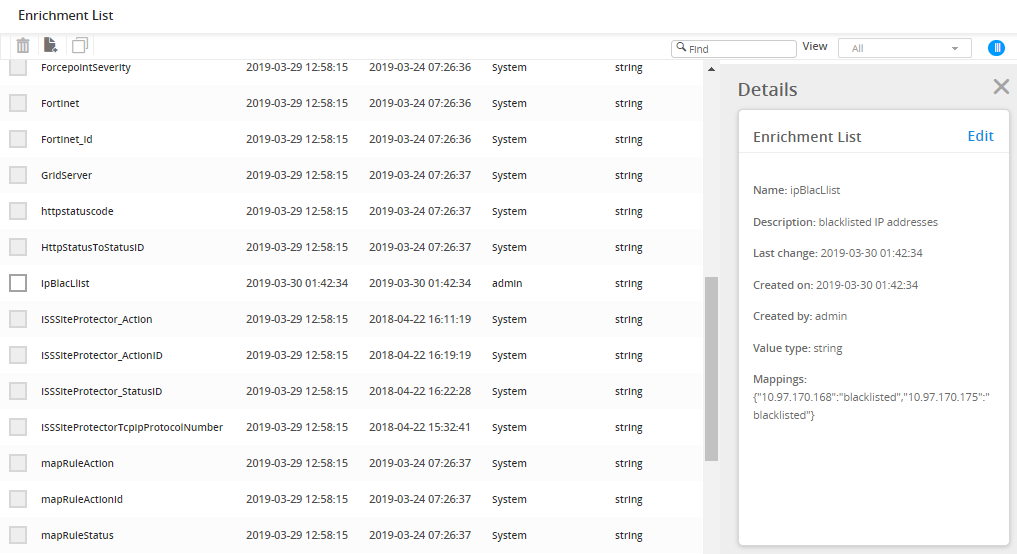Click 2018-04-22 16:19:19 creation date
1017x554 pixels.
420,355
